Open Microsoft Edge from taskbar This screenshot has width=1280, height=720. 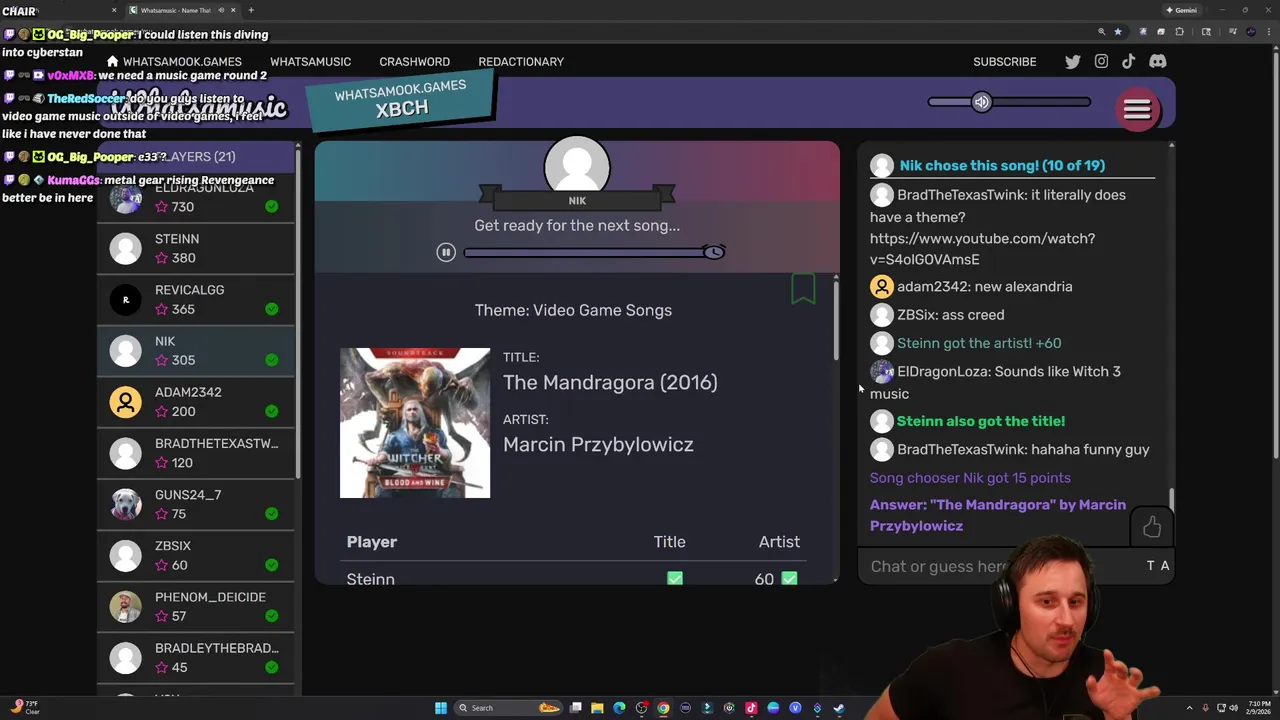pos(619,708)
